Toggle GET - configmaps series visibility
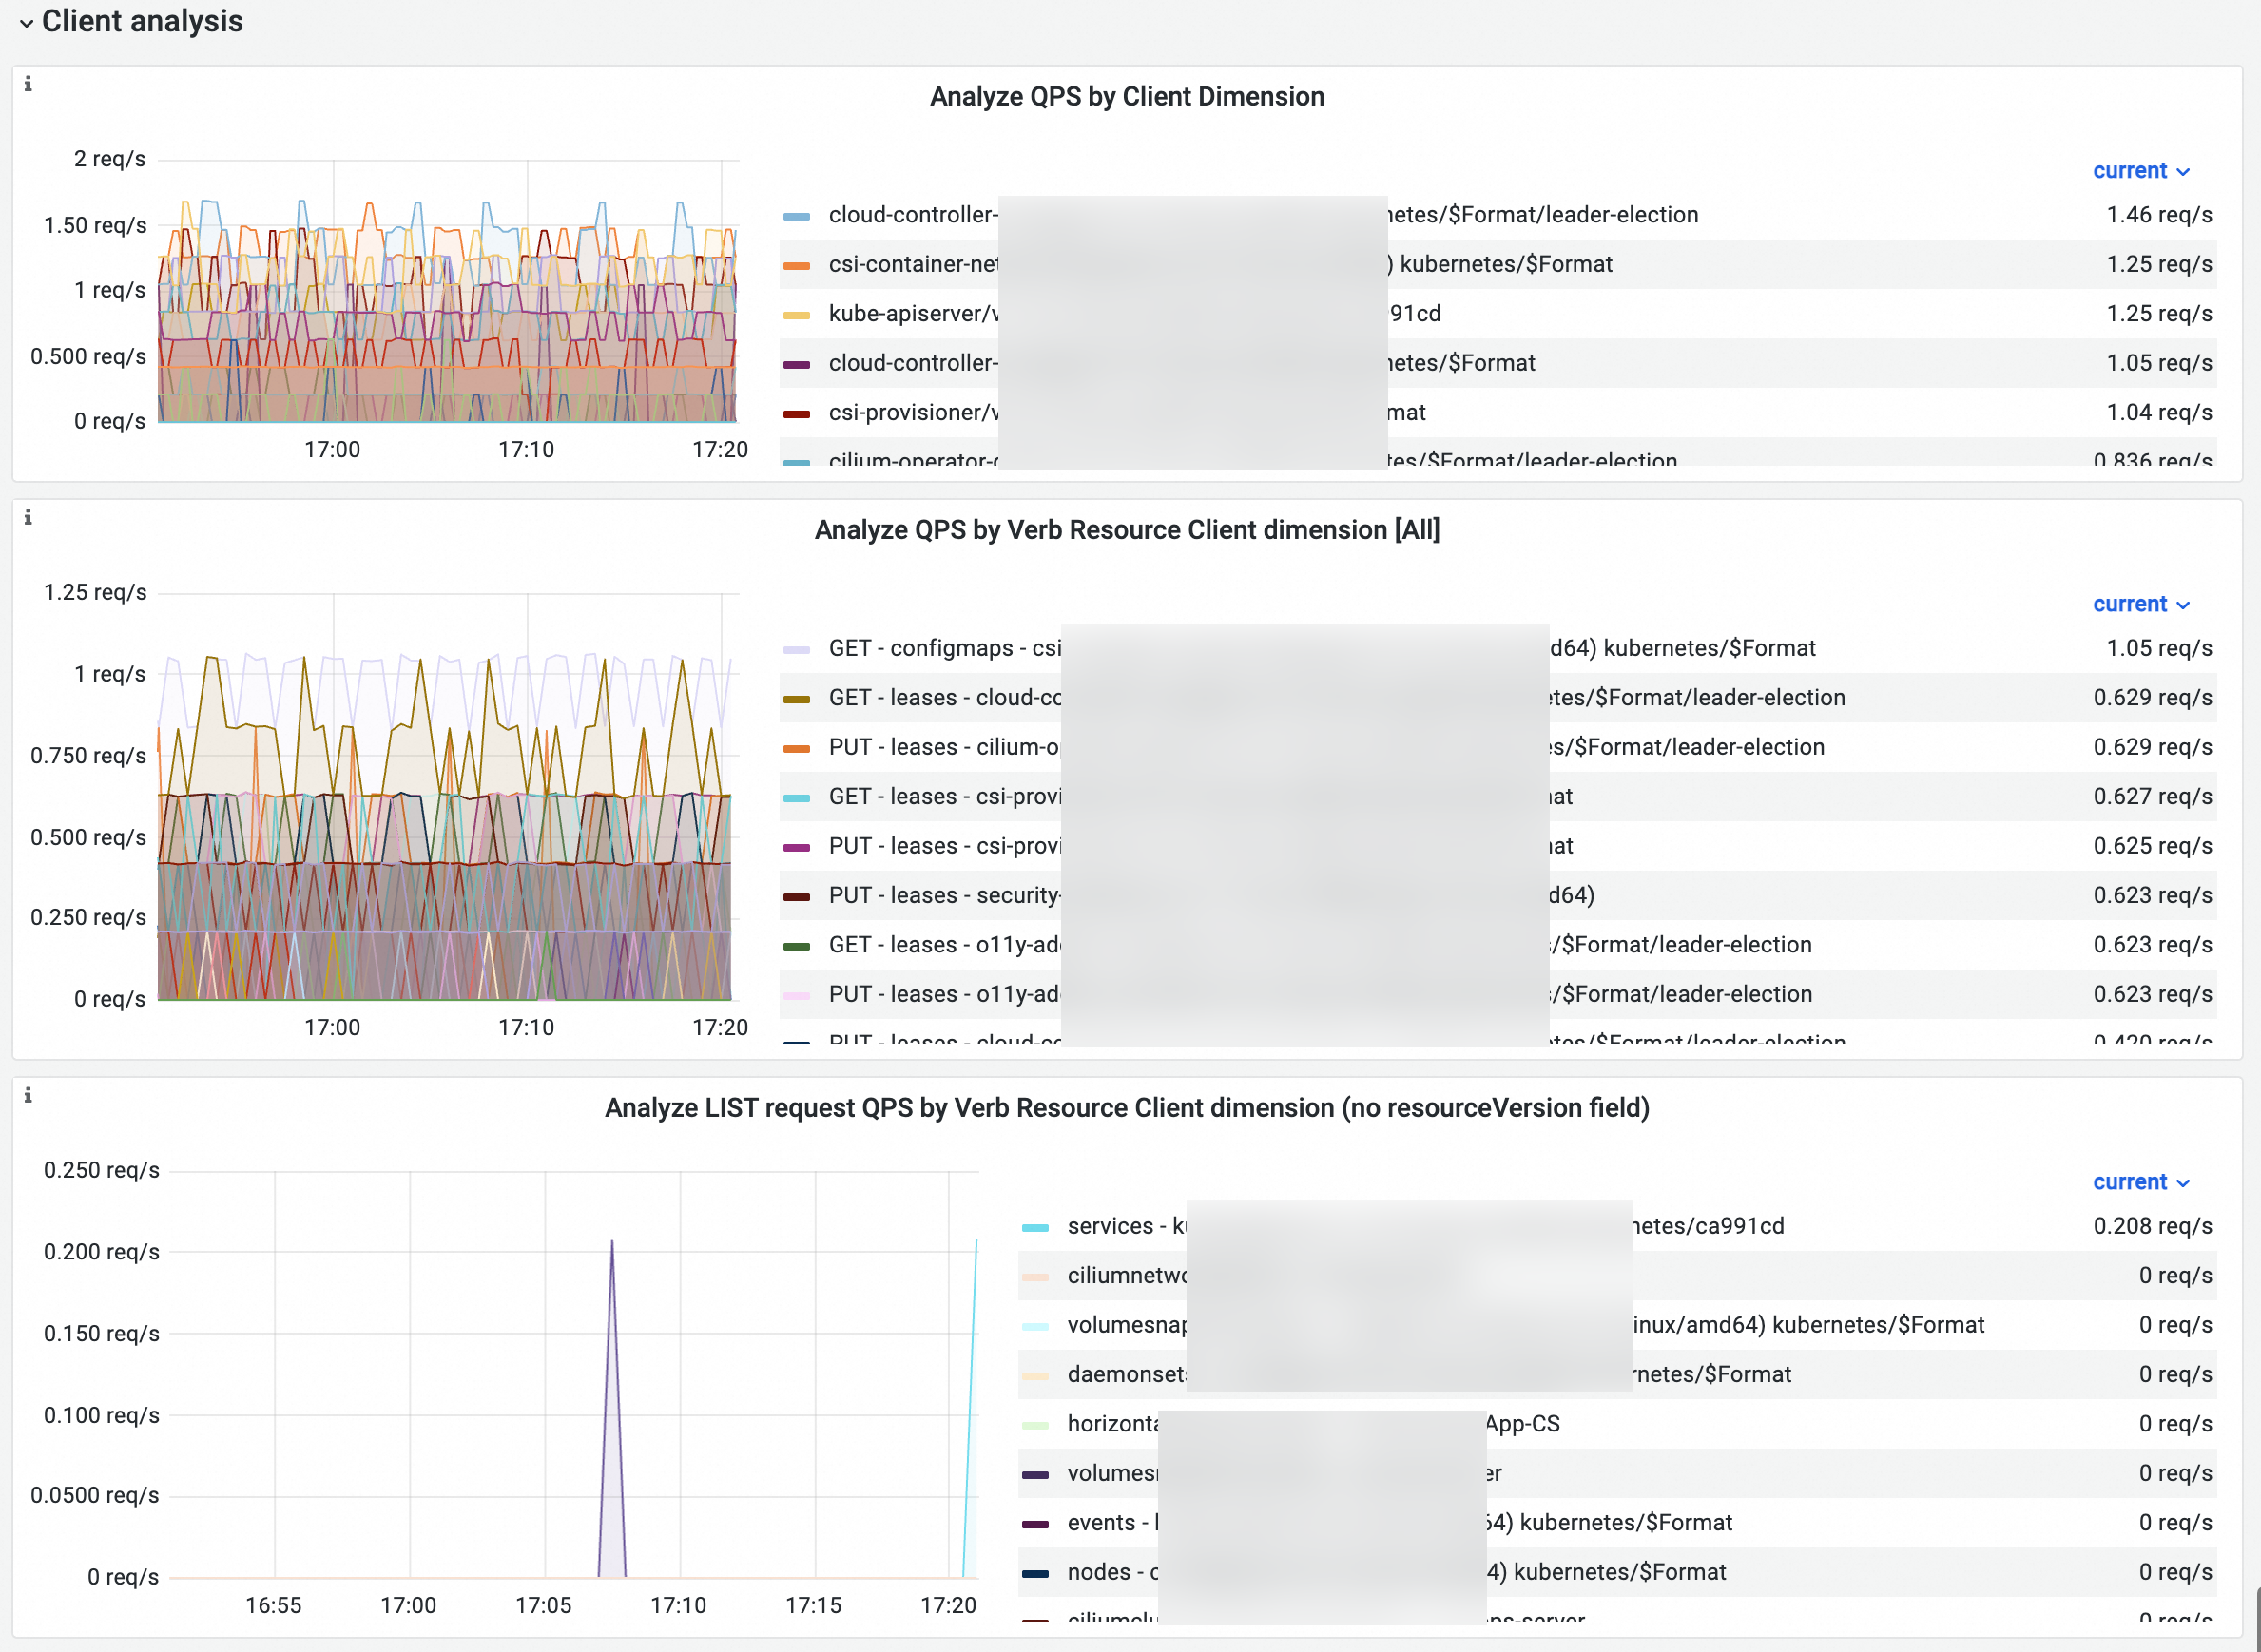2261x1652 pixels. point(943,648)
